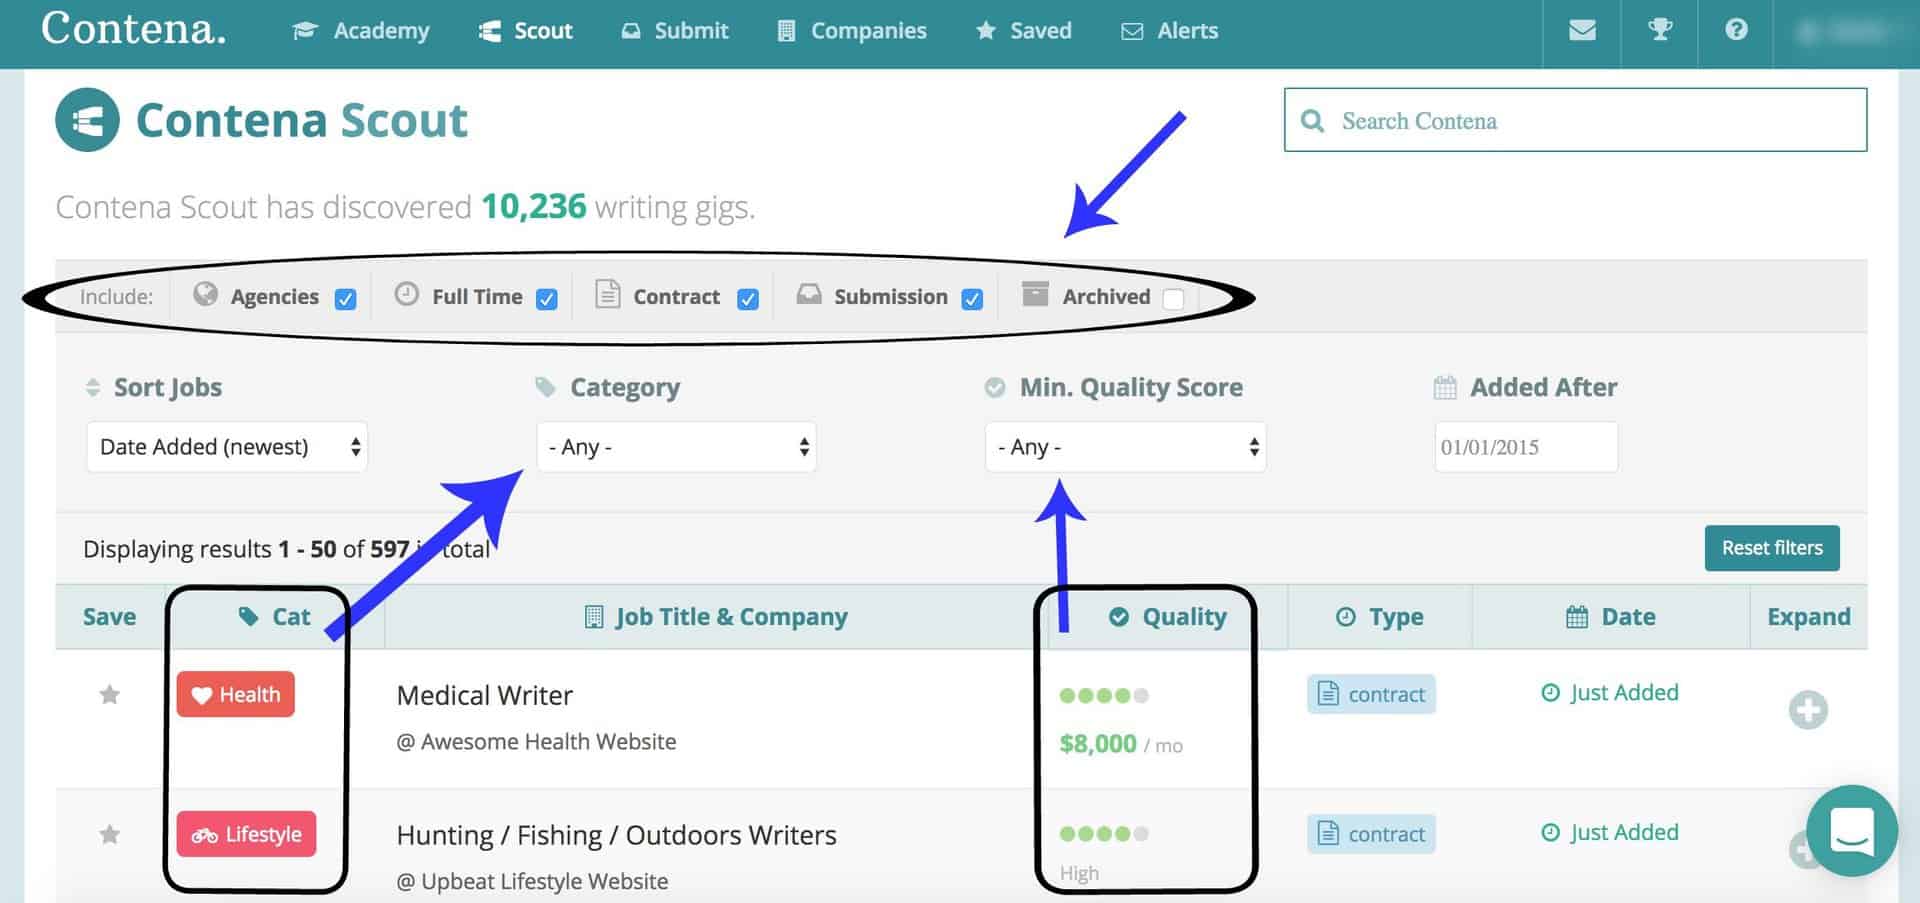Click the Agencies globe icon
The width and height of the screenshot is (1920, 903).
(x=205, y=293)
